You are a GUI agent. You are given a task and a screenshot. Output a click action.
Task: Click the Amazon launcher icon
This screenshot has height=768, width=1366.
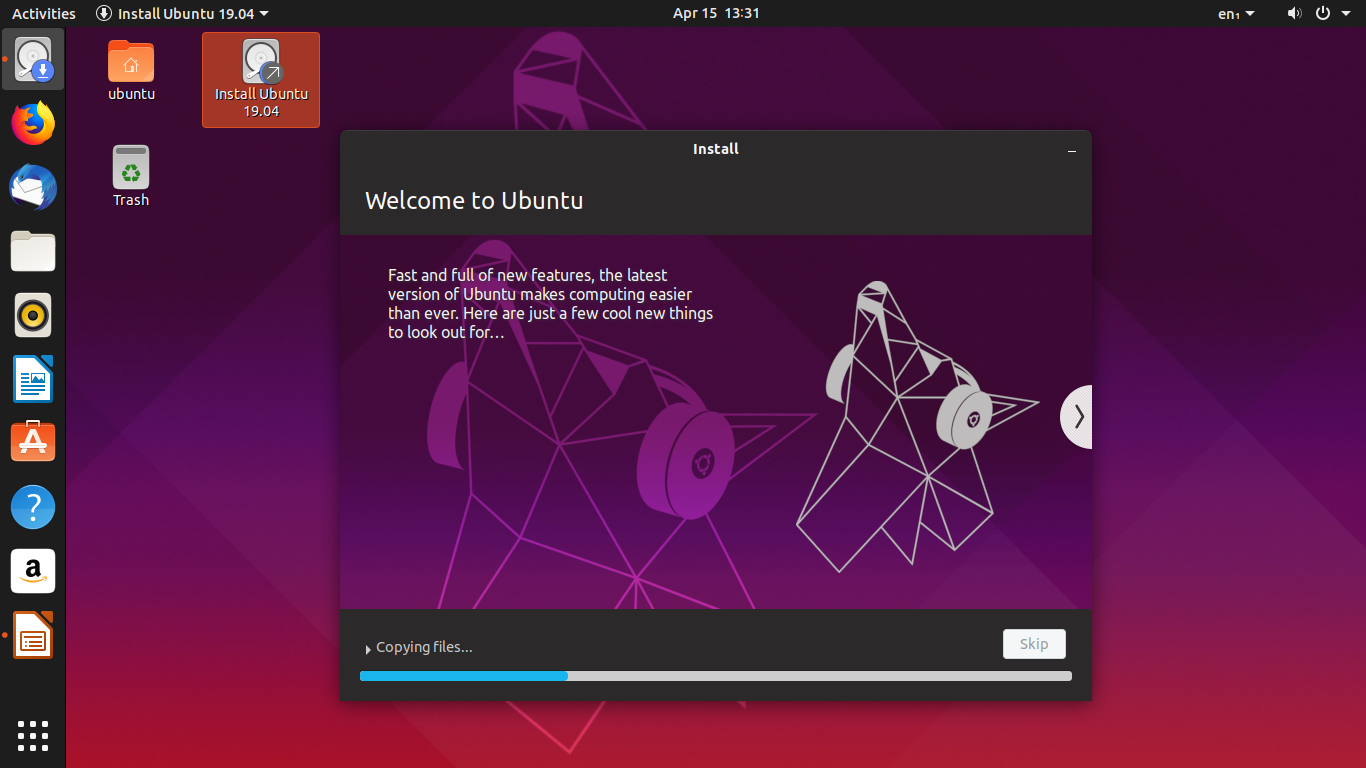tap(33, 571)
